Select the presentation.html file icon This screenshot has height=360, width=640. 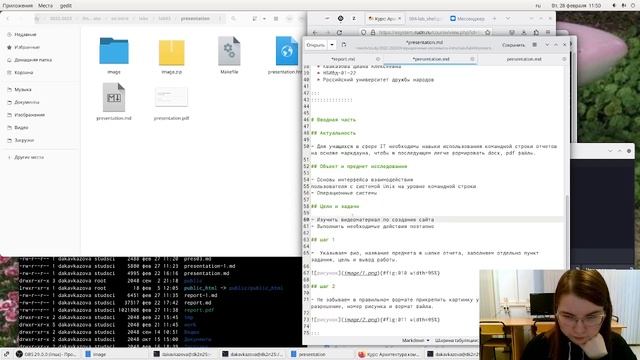tap(287, 51)
